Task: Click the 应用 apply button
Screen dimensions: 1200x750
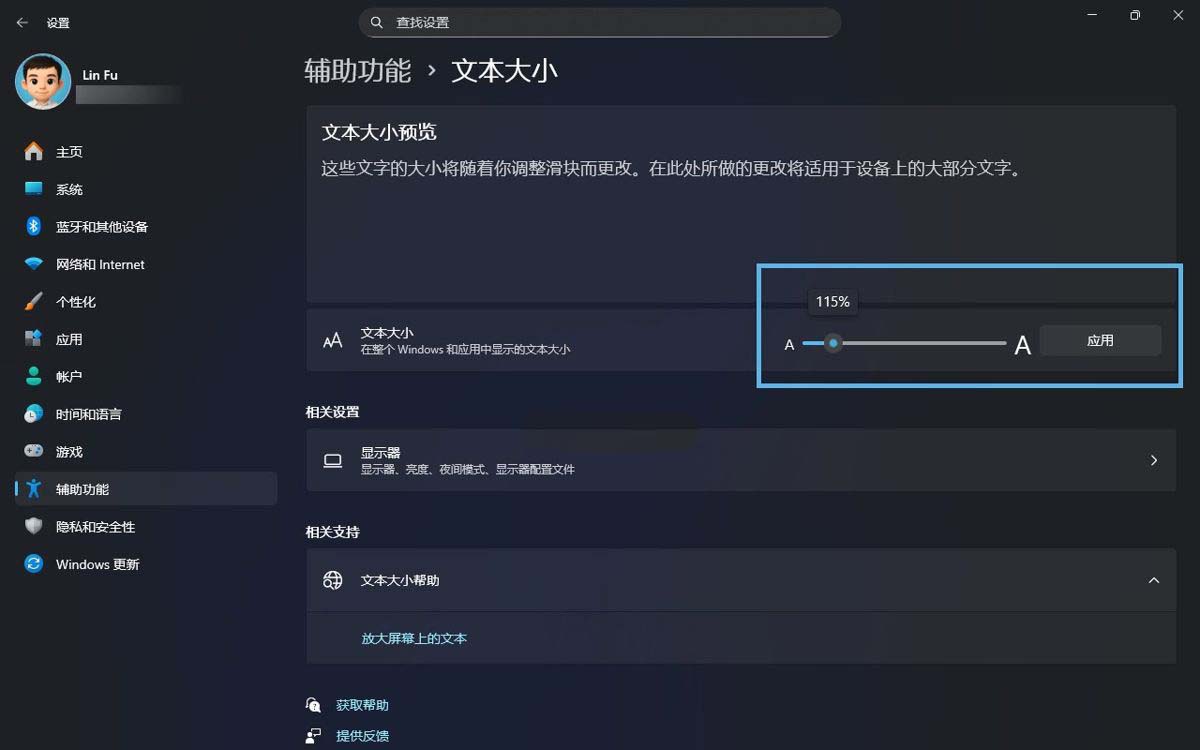Action: (1100, 340)
